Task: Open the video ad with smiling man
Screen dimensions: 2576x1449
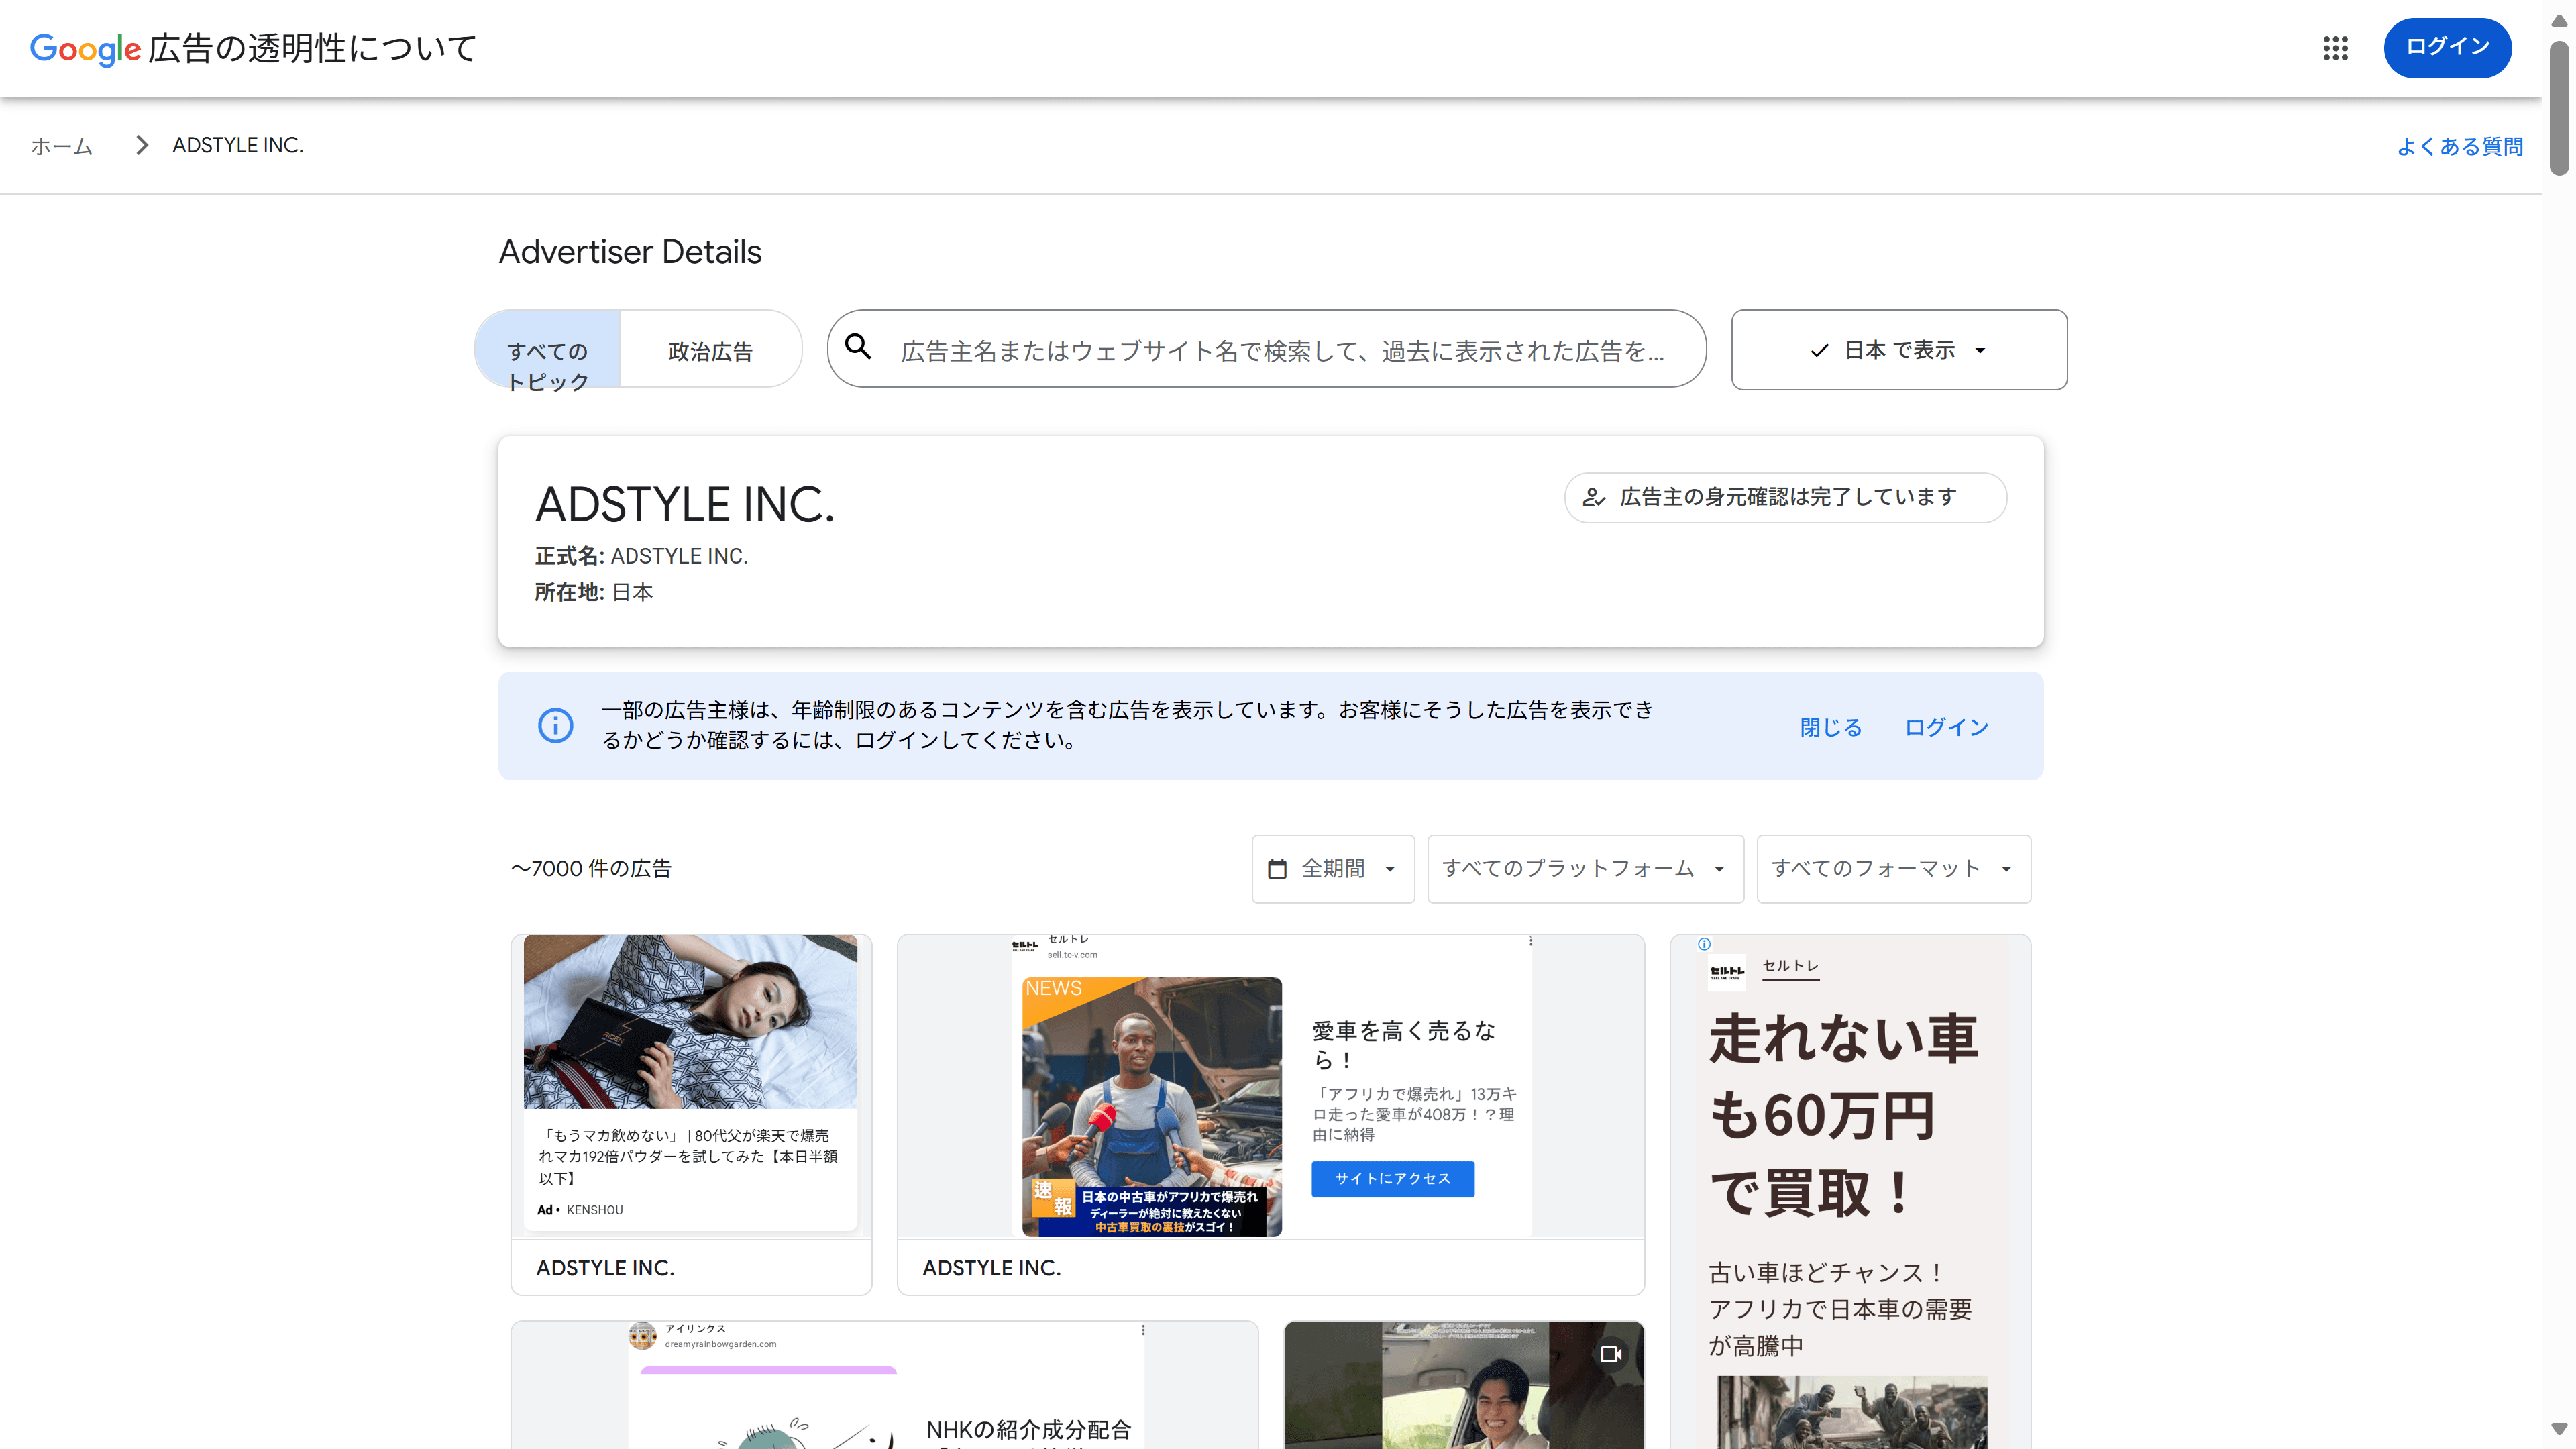Action: pos(1464,1385)
